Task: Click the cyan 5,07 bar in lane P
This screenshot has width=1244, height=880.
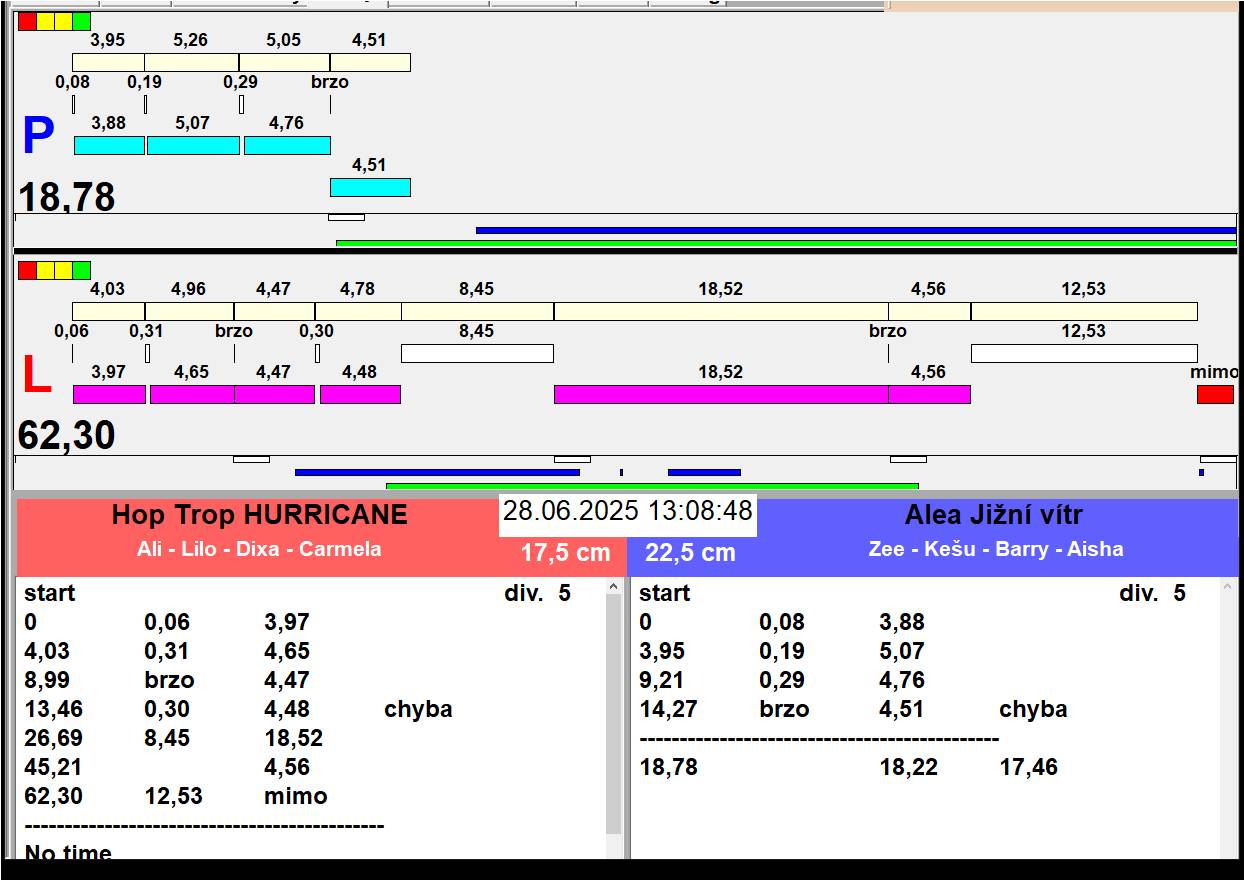Action: coord(193,145)
